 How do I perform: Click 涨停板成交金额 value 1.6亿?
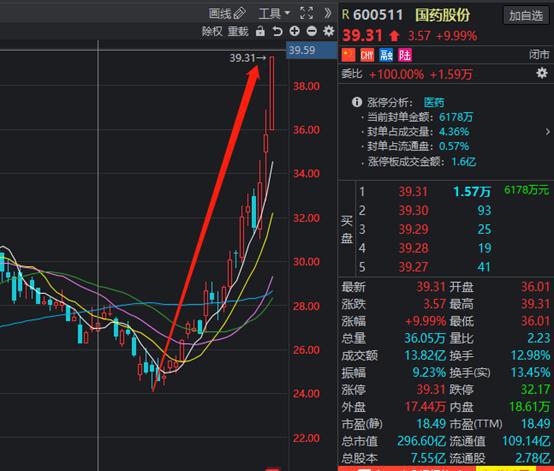pyautogui.click(x=464, y=162)
